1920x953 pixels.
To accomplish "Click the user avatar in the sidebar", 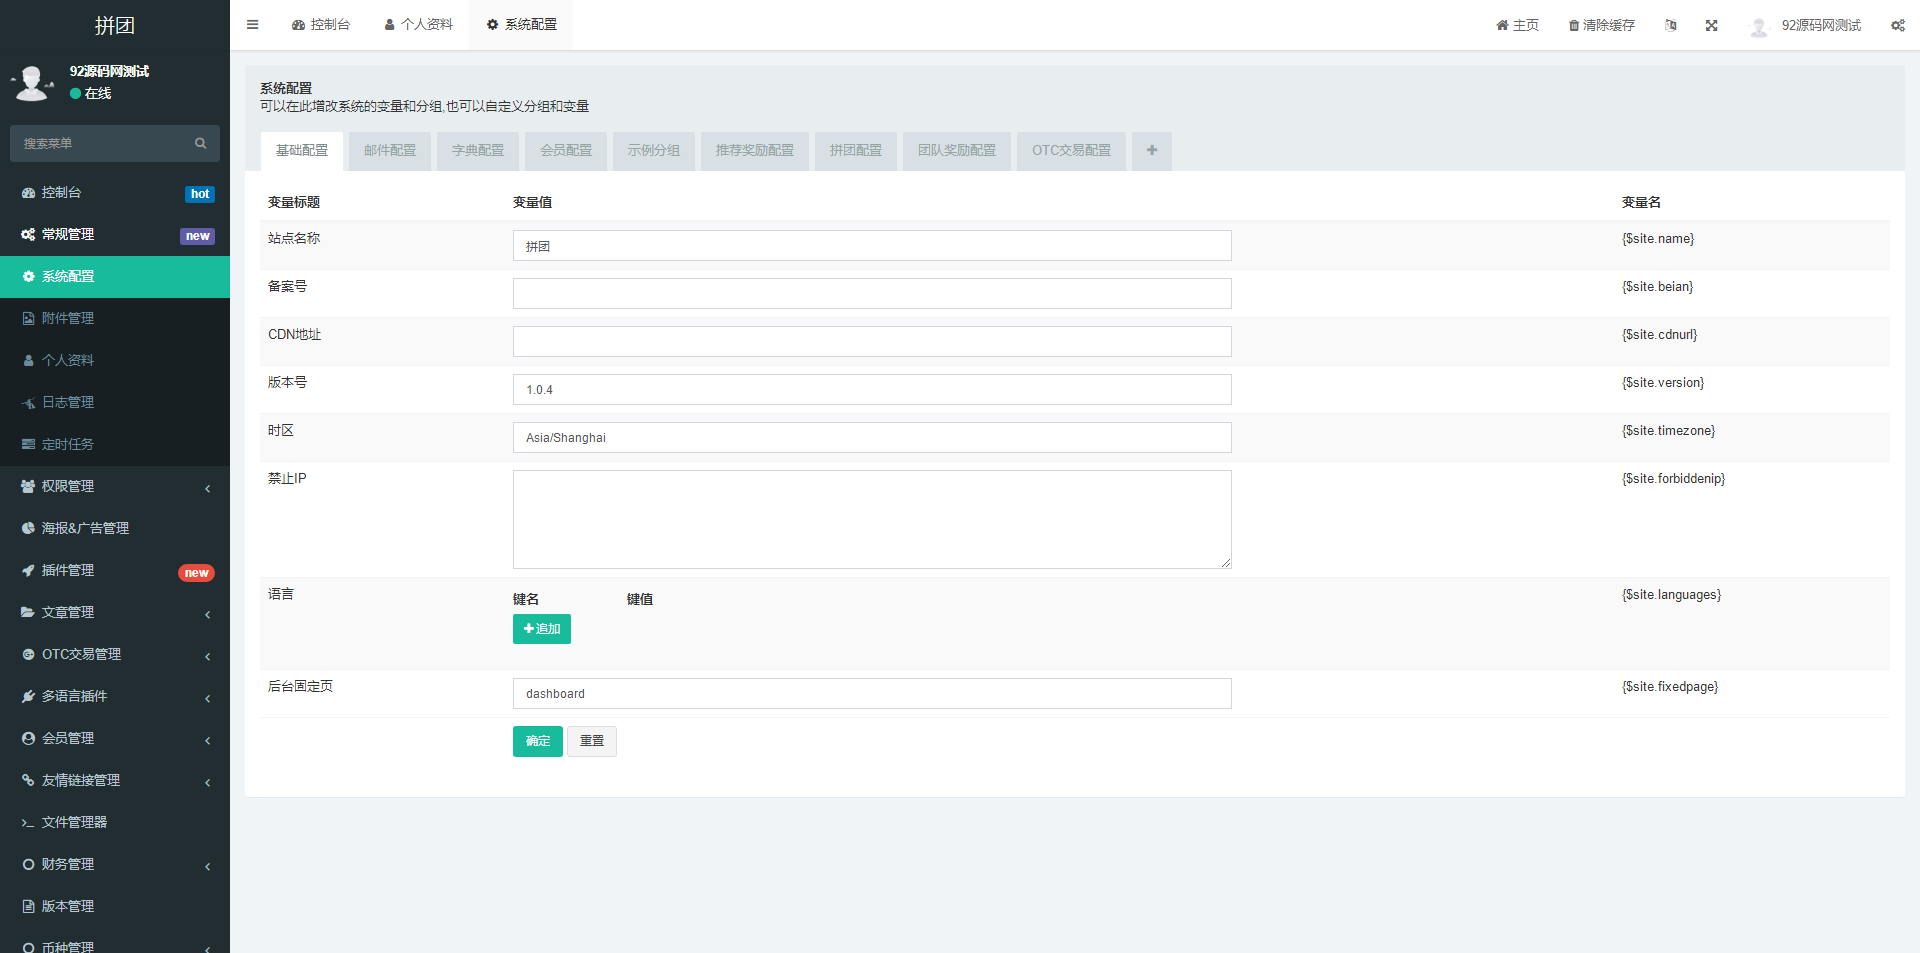I will pyautogui.click(x=33, y=83).
